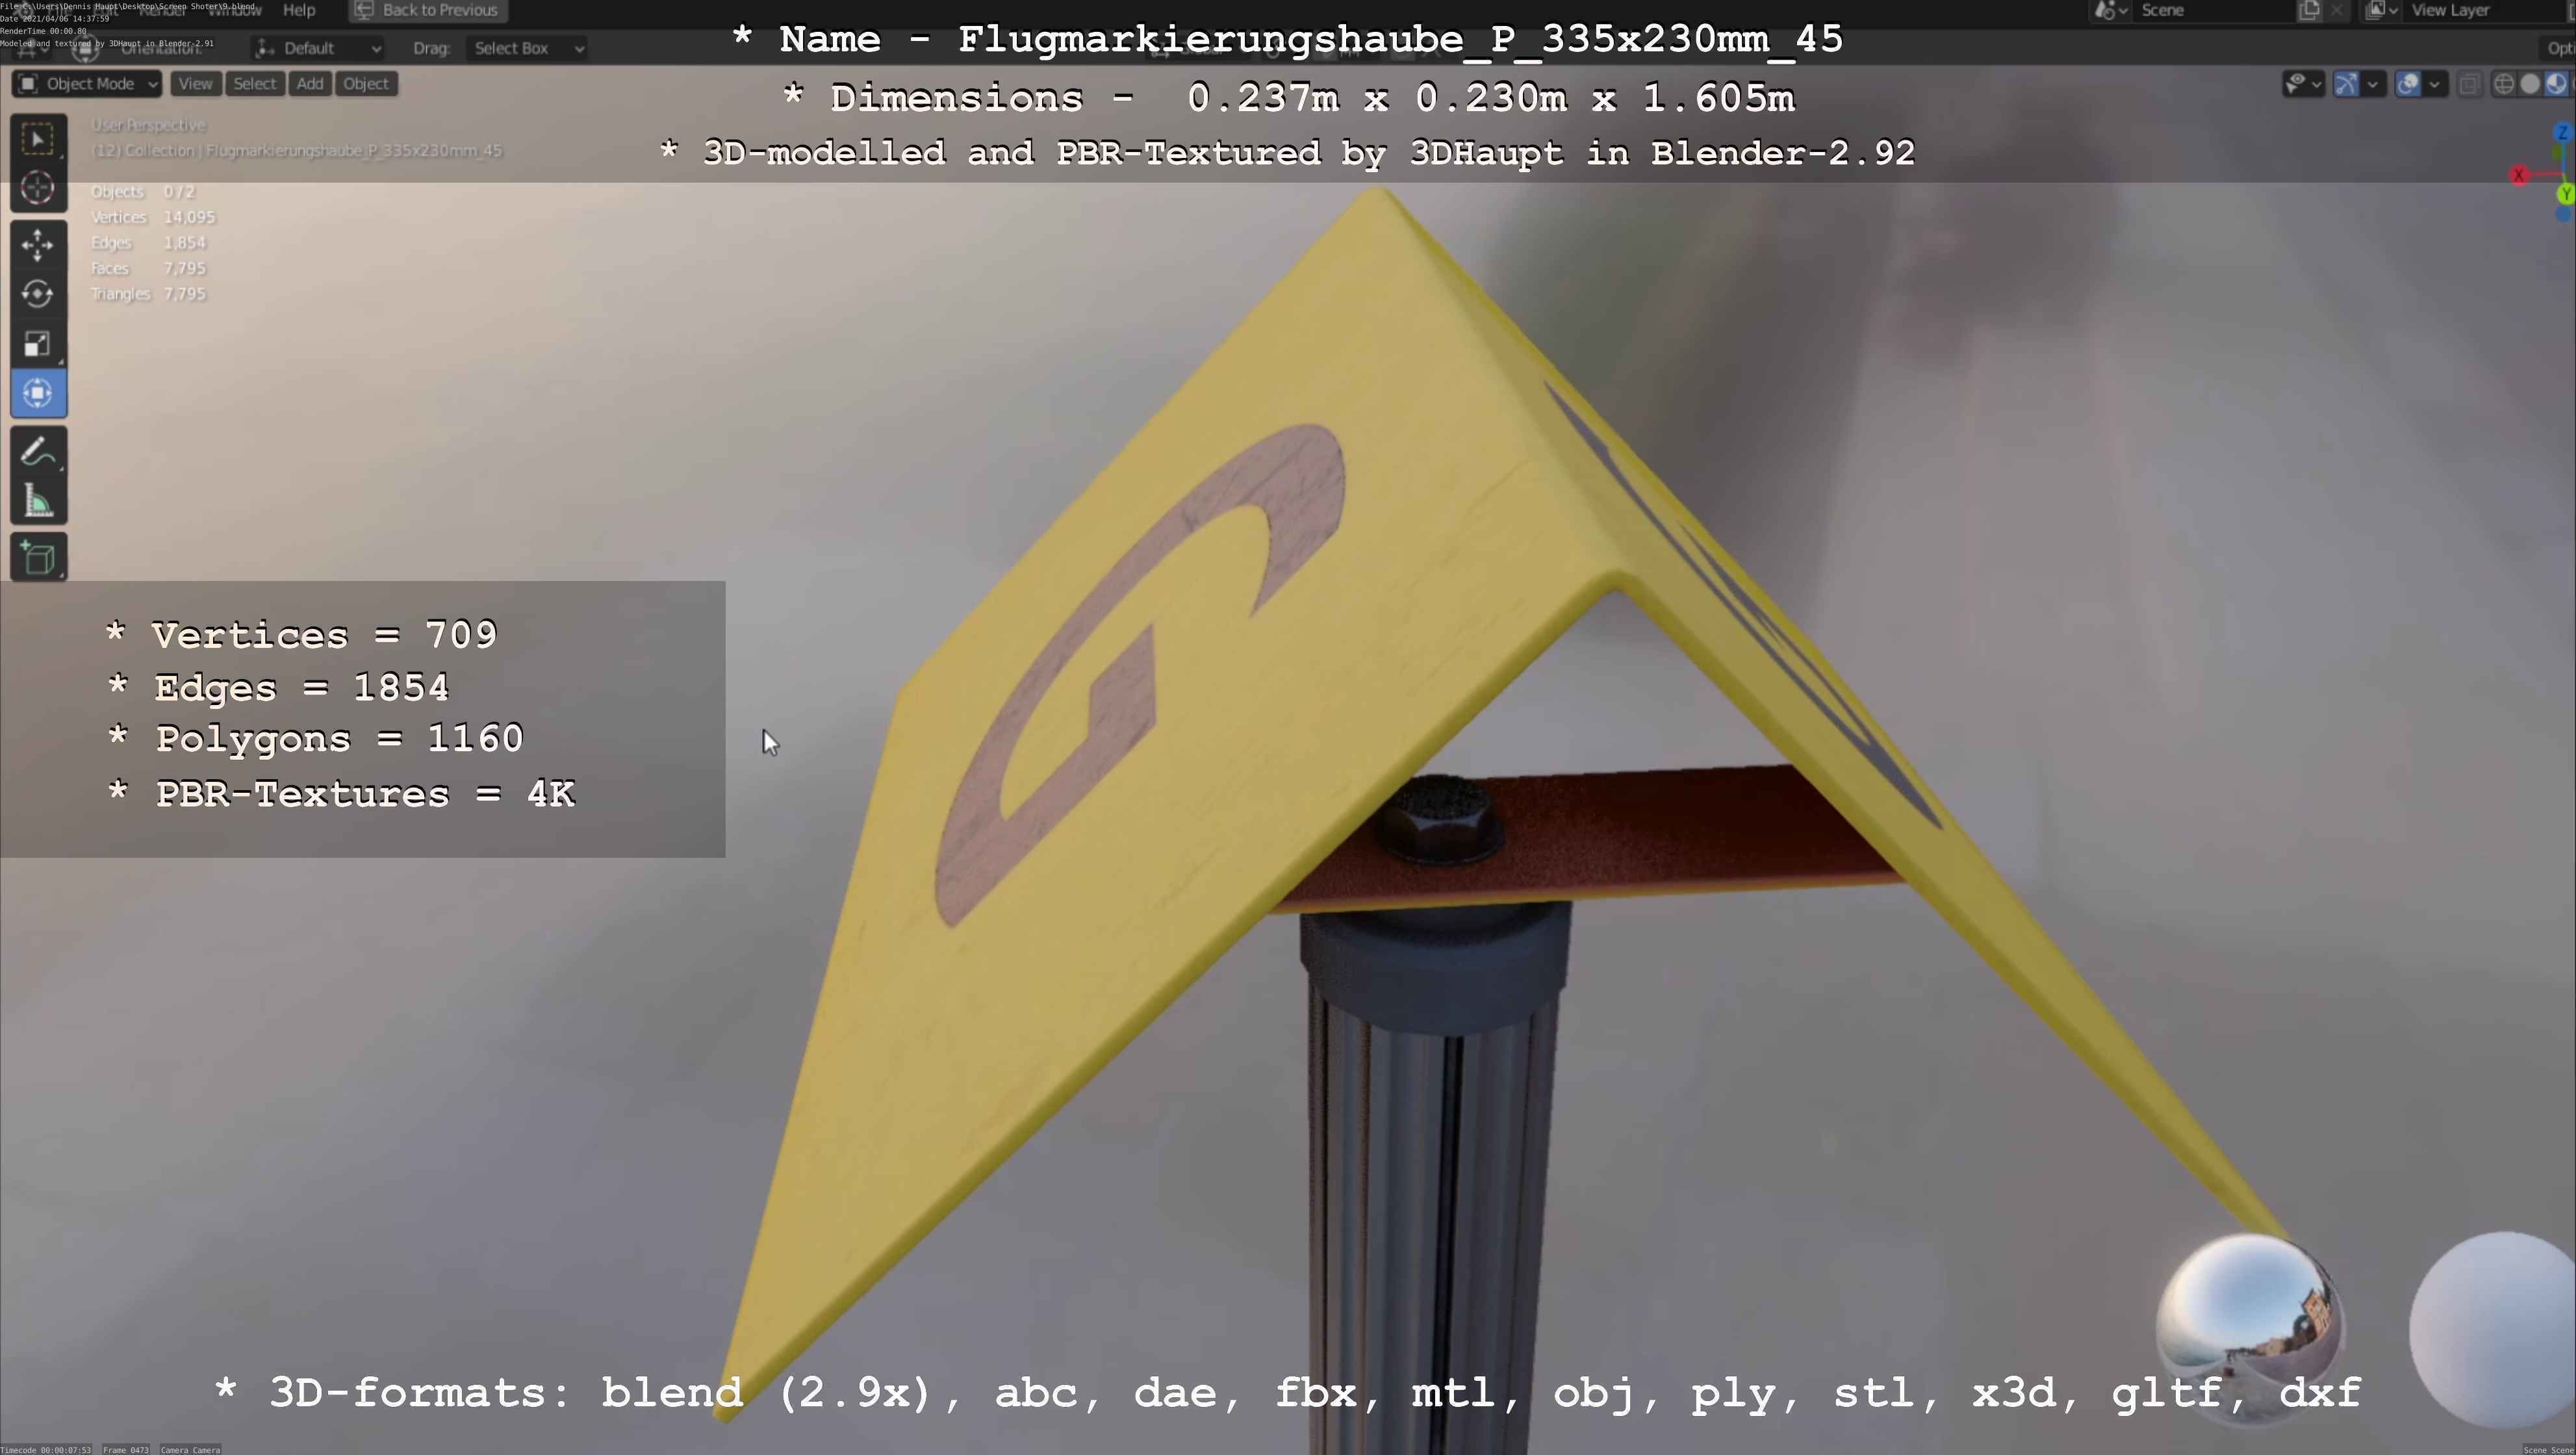Click the delete scene X icon
The height and width of the screenshot is (1455, 2576).
pyautogui.click(x=2337, y=10)
